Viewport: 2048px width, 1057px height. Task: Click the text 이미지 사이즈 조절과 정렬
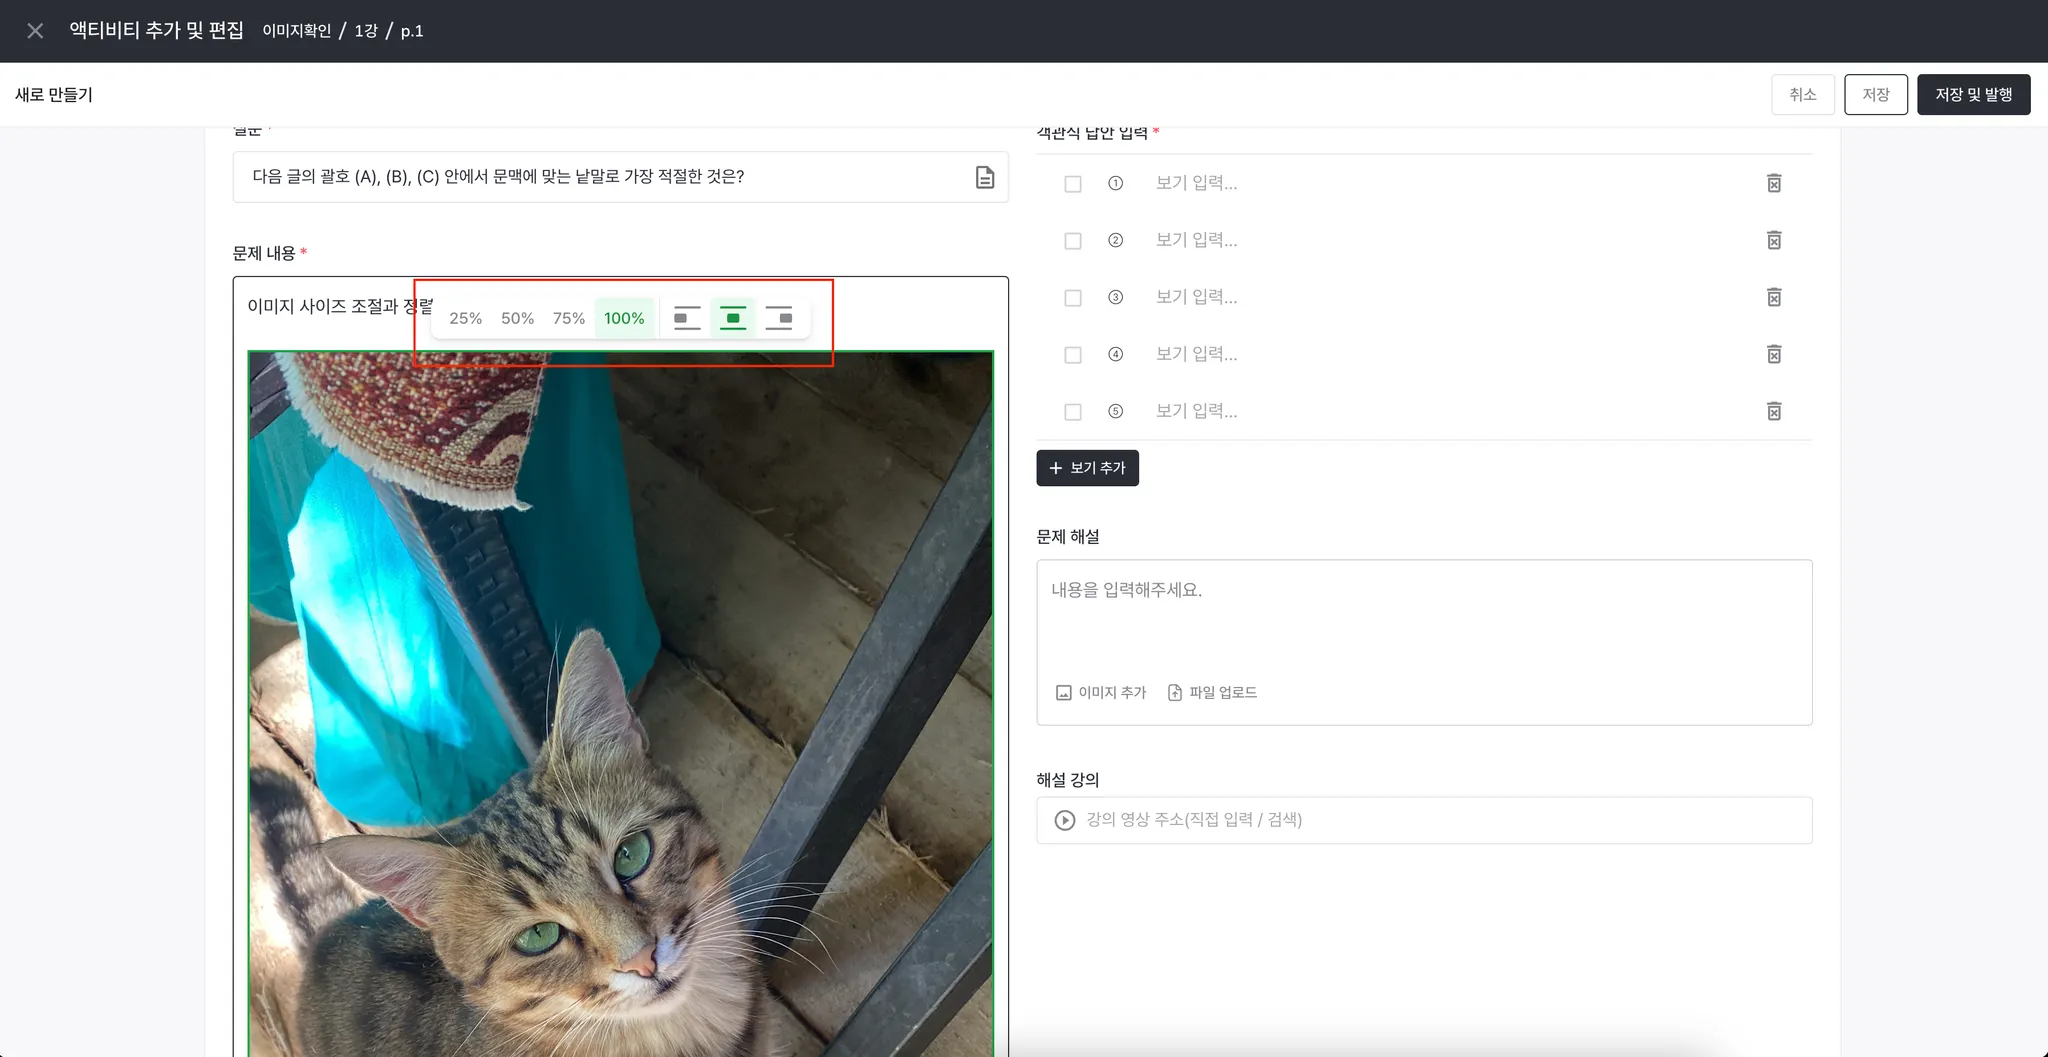point(340,306)
